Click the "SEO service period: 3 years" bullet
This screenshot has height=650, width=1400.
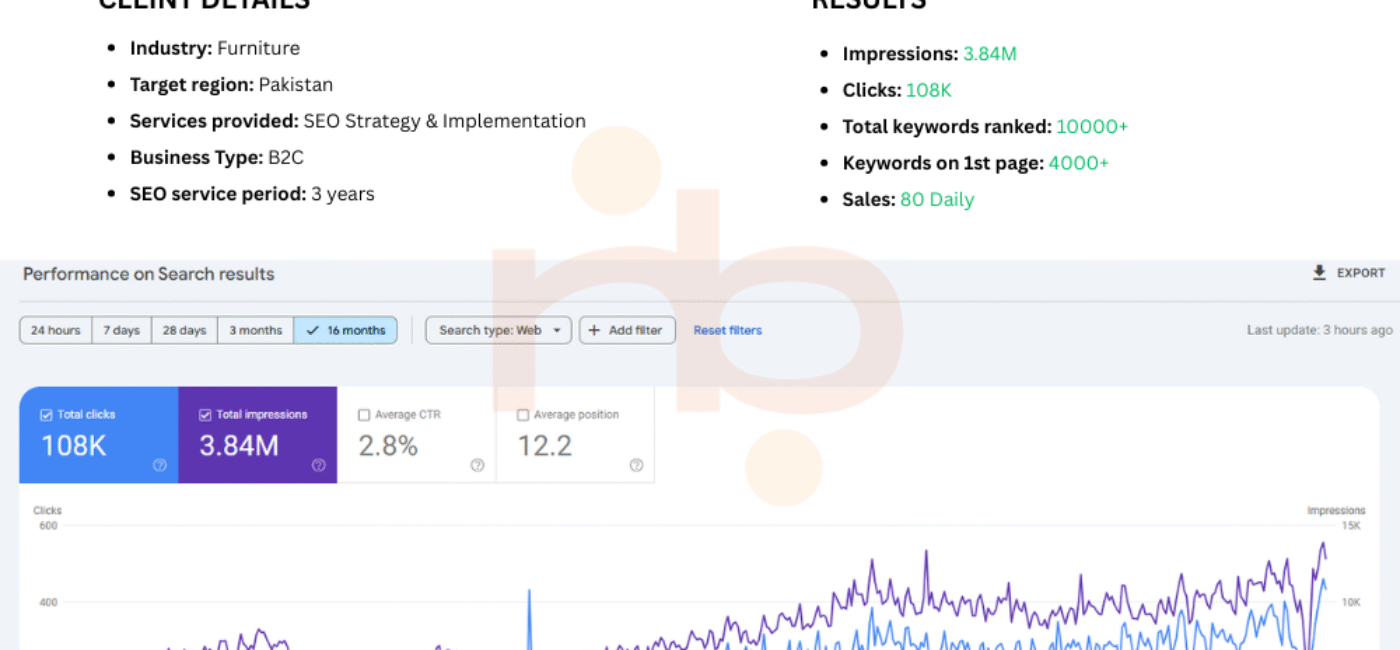(252, 194)
